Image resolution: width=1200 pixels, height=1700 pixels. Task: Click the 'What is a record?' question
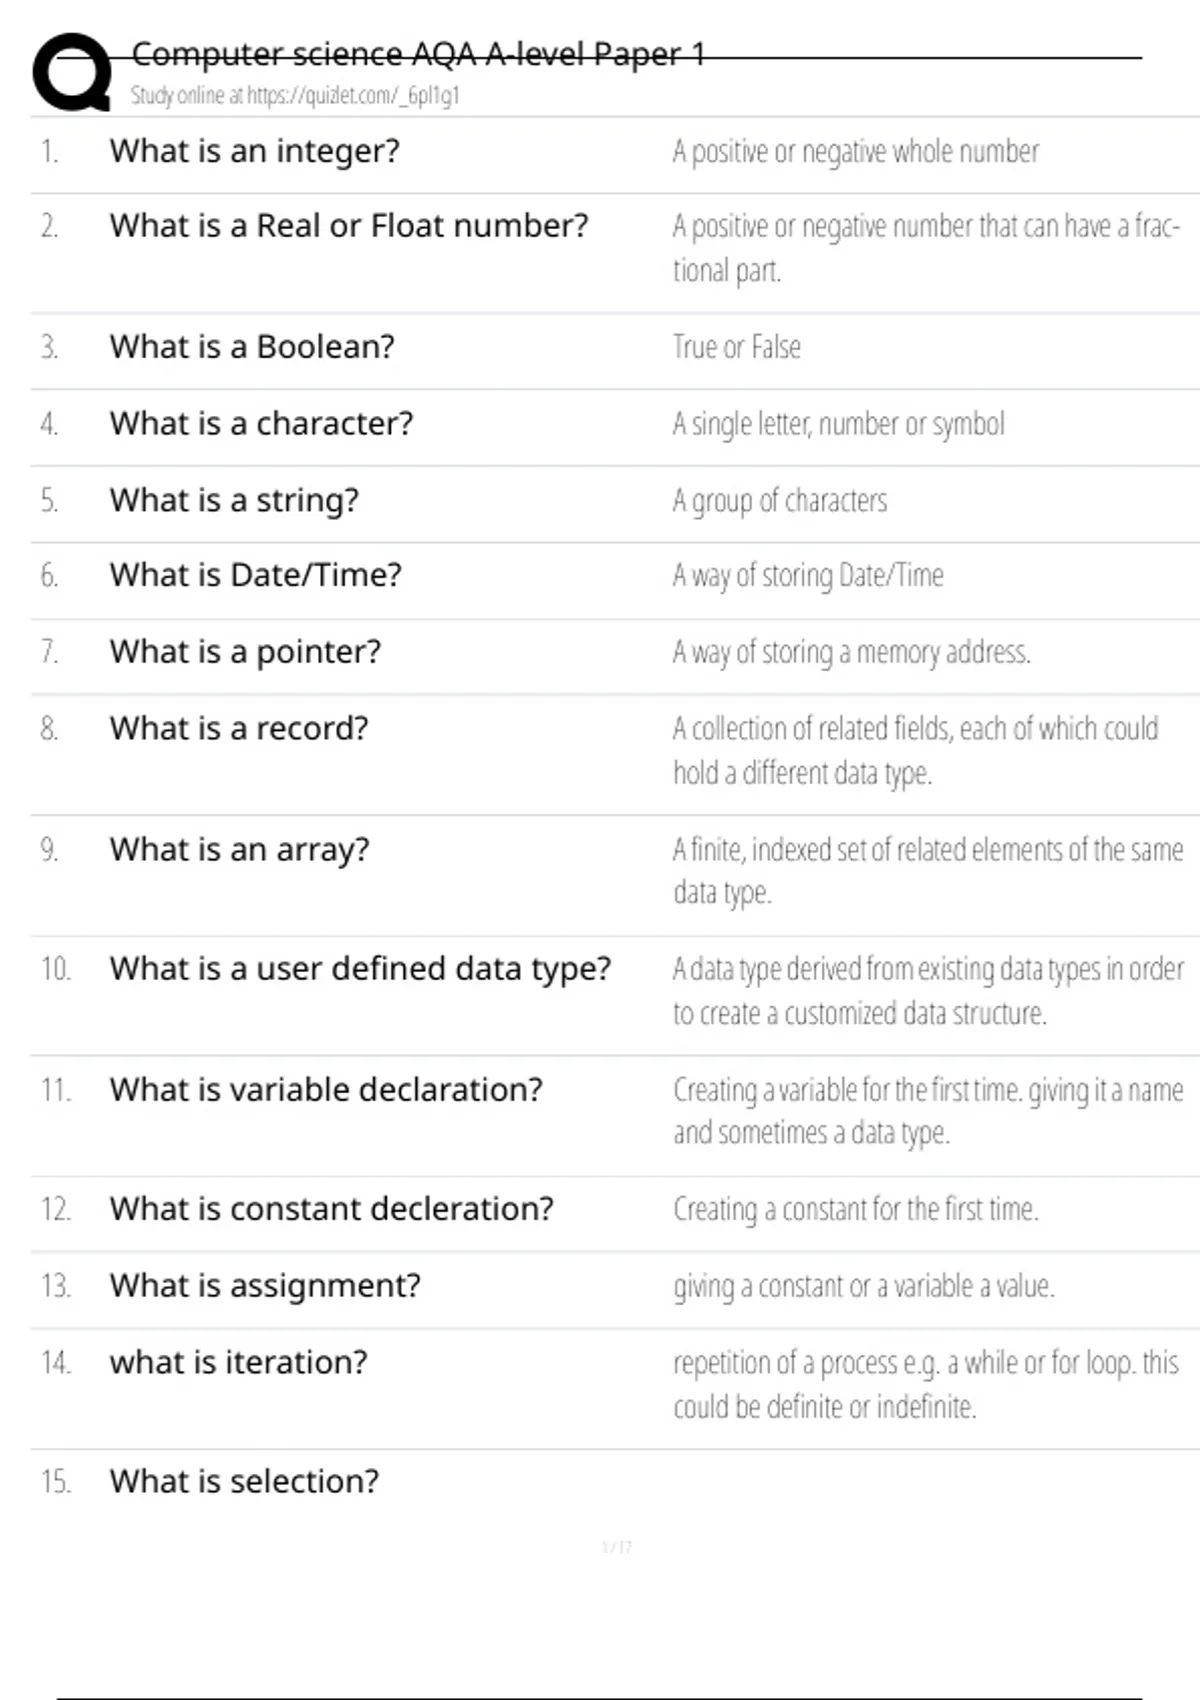(239, 728)
